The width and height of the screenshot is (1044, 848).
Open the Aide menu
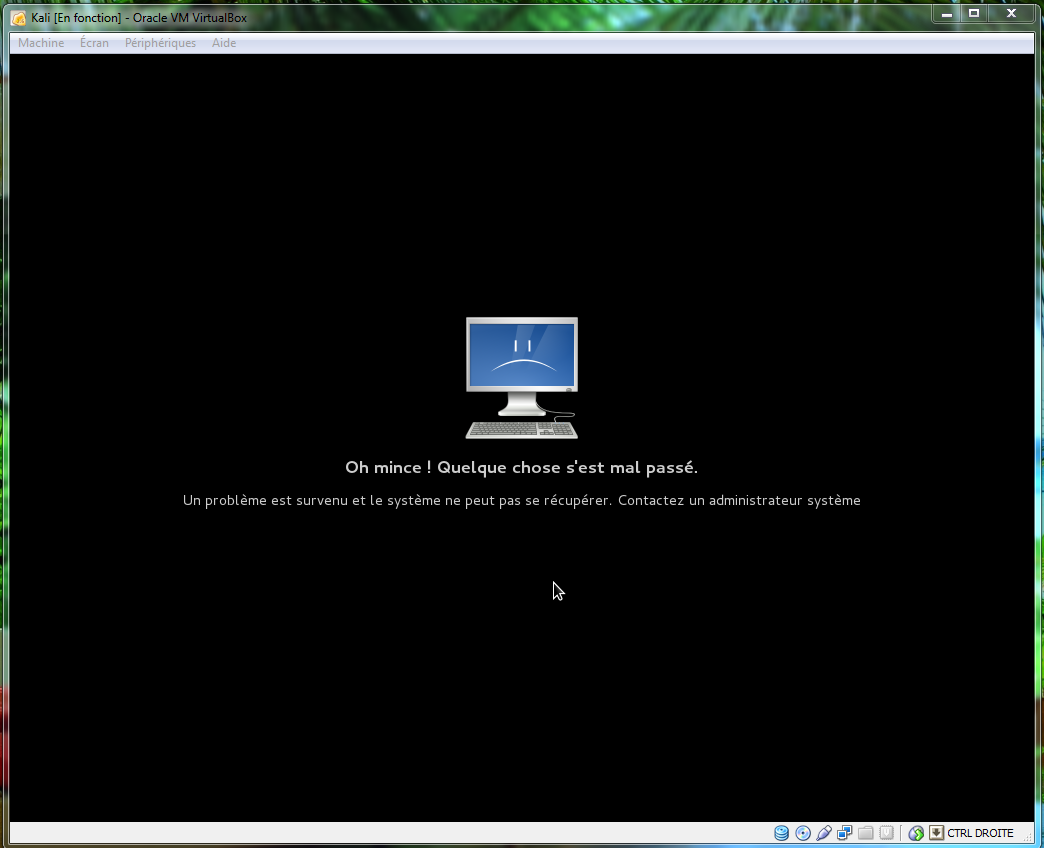point(224,43)
